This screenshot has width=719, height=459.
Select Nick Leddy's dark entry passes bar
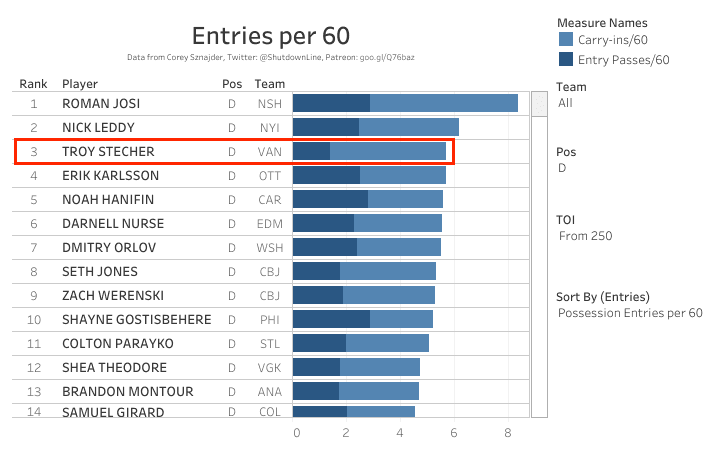(325, 127)
